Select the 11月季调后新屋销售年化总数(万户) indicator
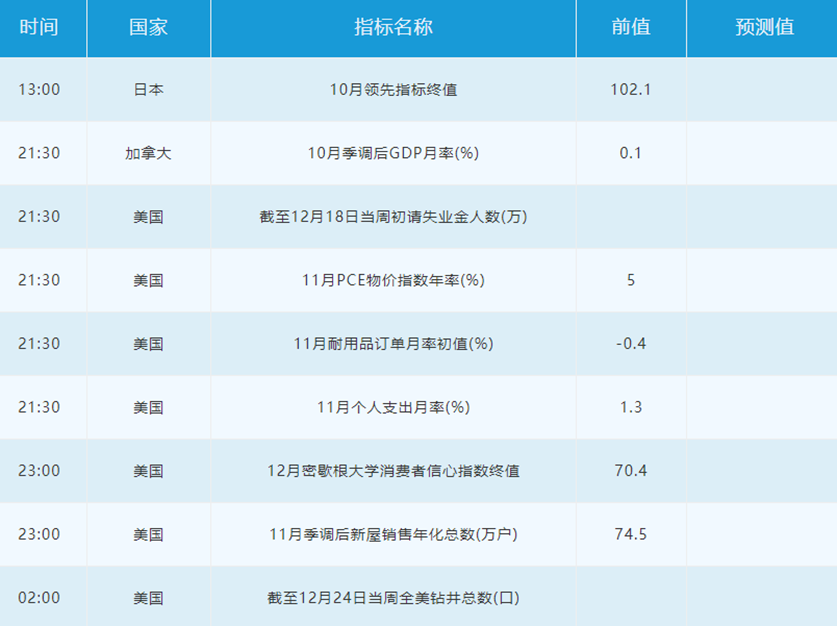The height and width of the screenshot is (626, 837). tap(393, 534)
